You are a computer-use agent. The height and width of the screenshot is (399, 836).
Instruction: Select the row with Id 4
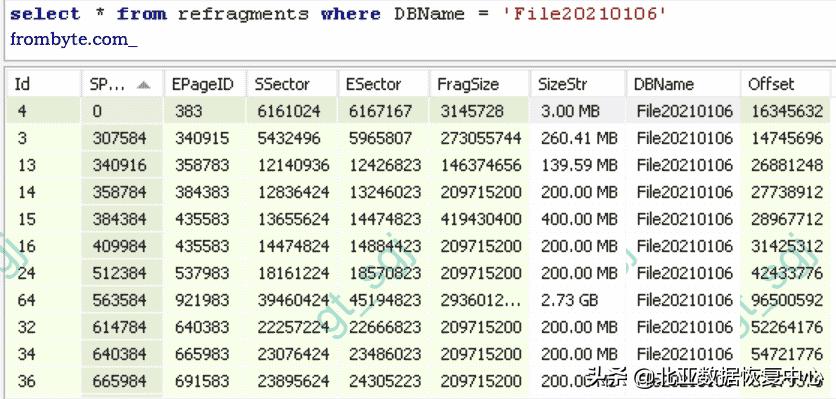tap(418, 111)
